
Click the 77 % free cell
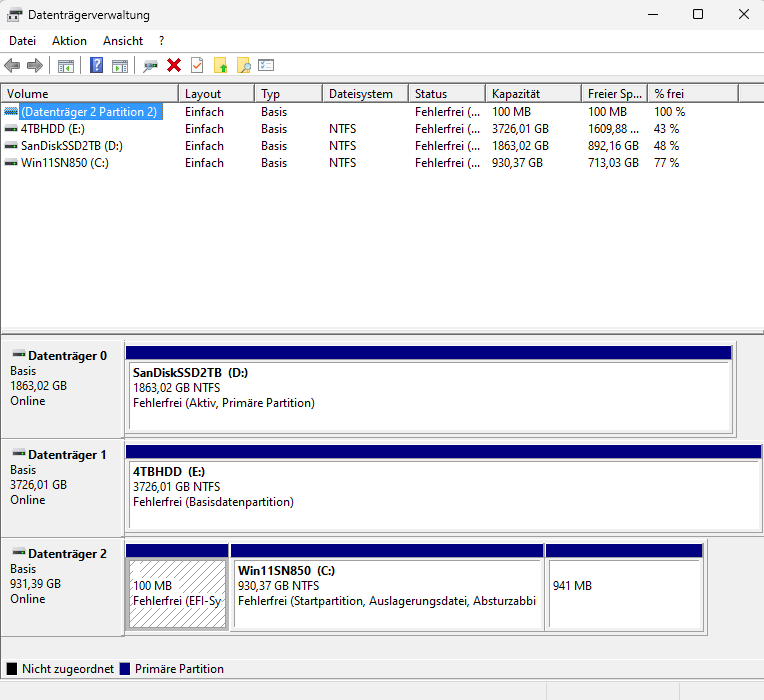pos(667,163)
